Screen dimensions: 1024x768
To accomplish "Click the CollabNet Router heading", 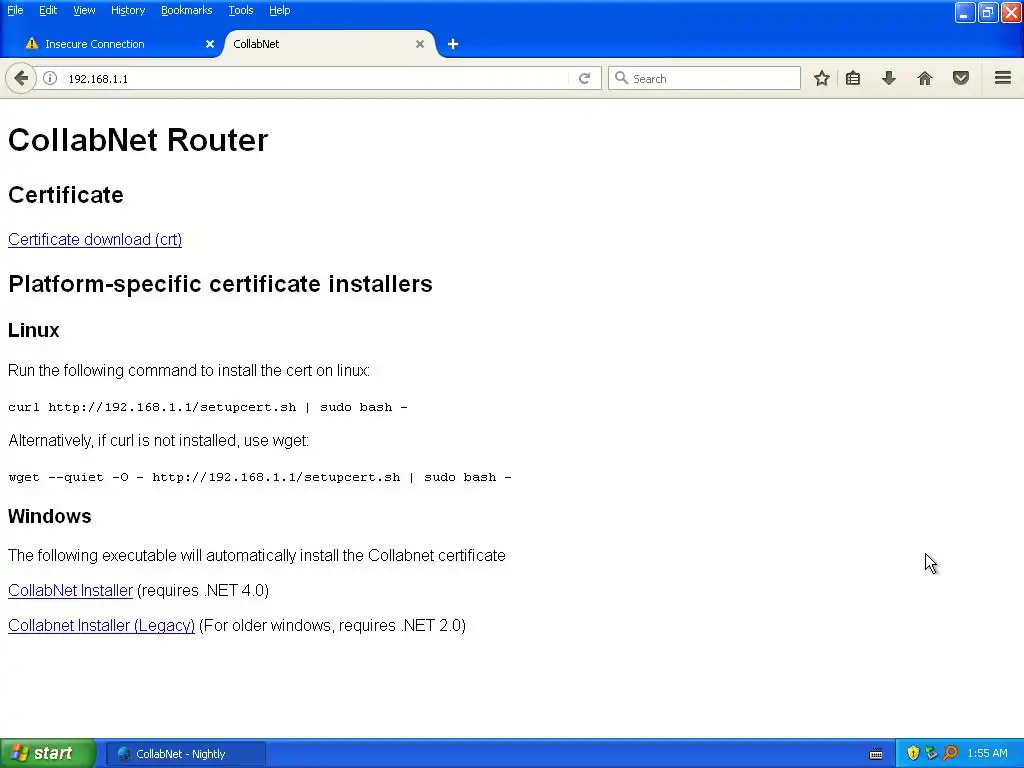I will pos(138,140).
